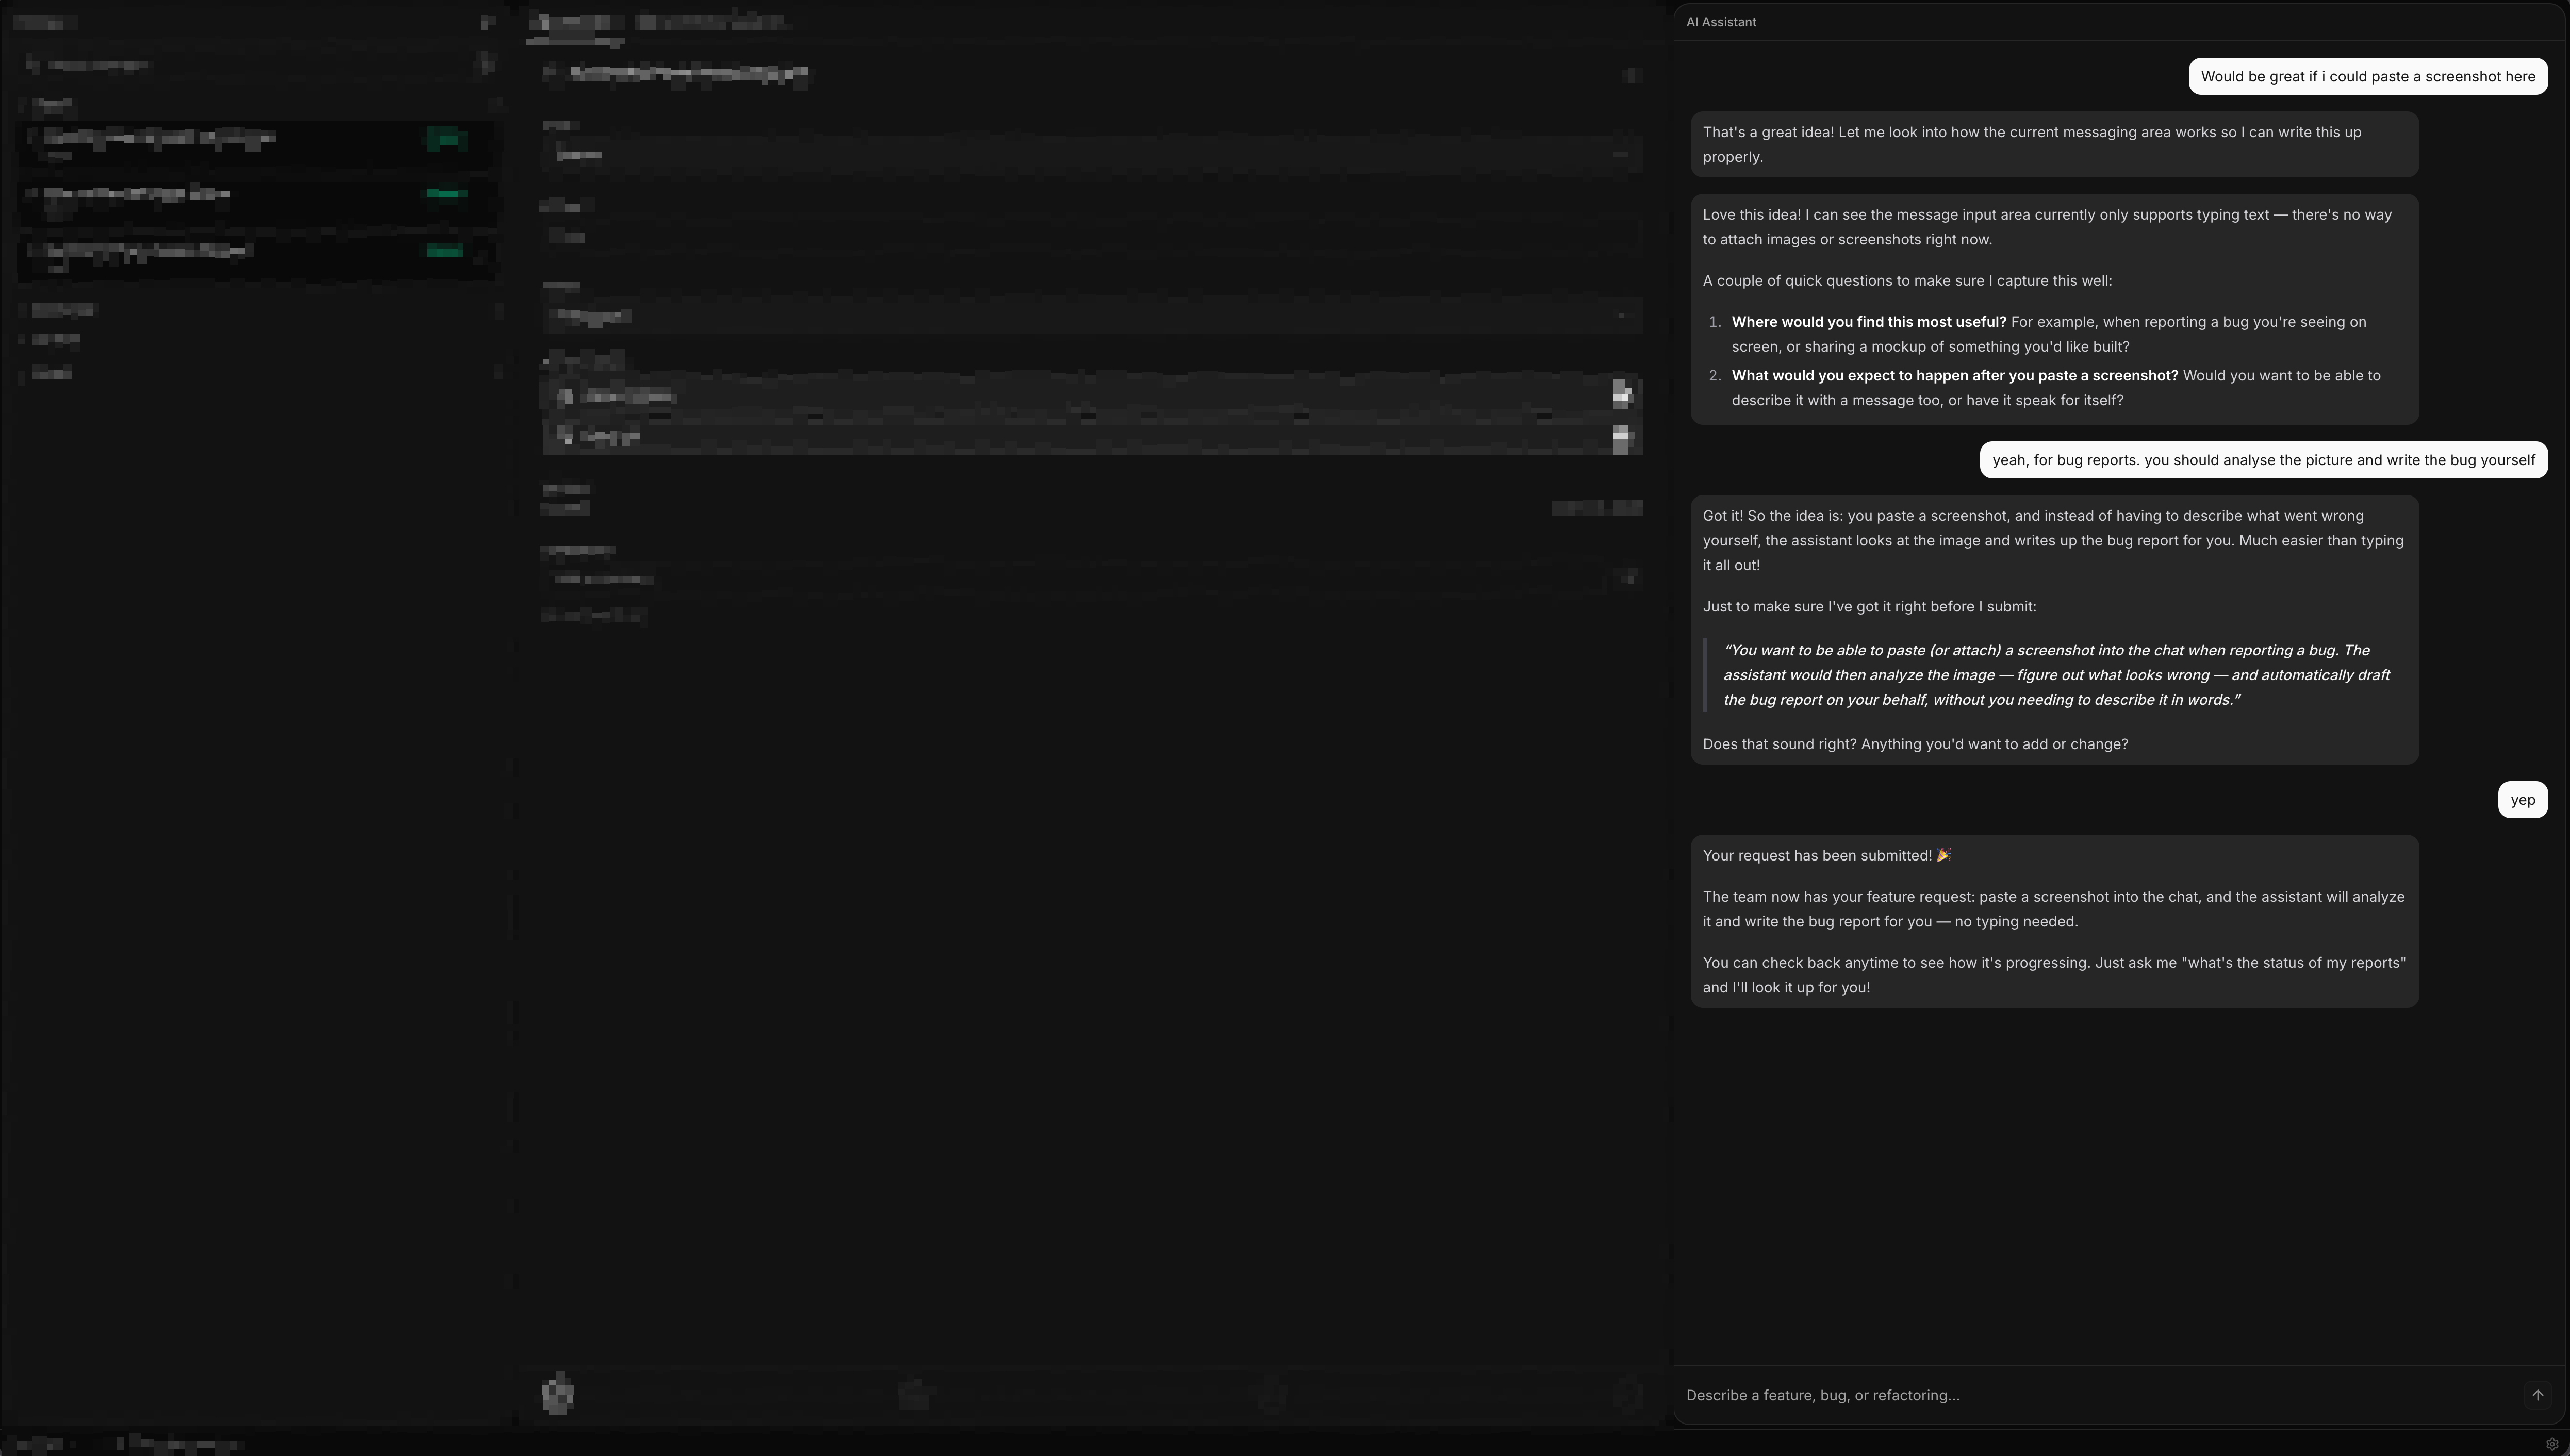Open assistant settings with the gear icon
This screenshot has width=2570, height=1456.
click(2553, 1444)
